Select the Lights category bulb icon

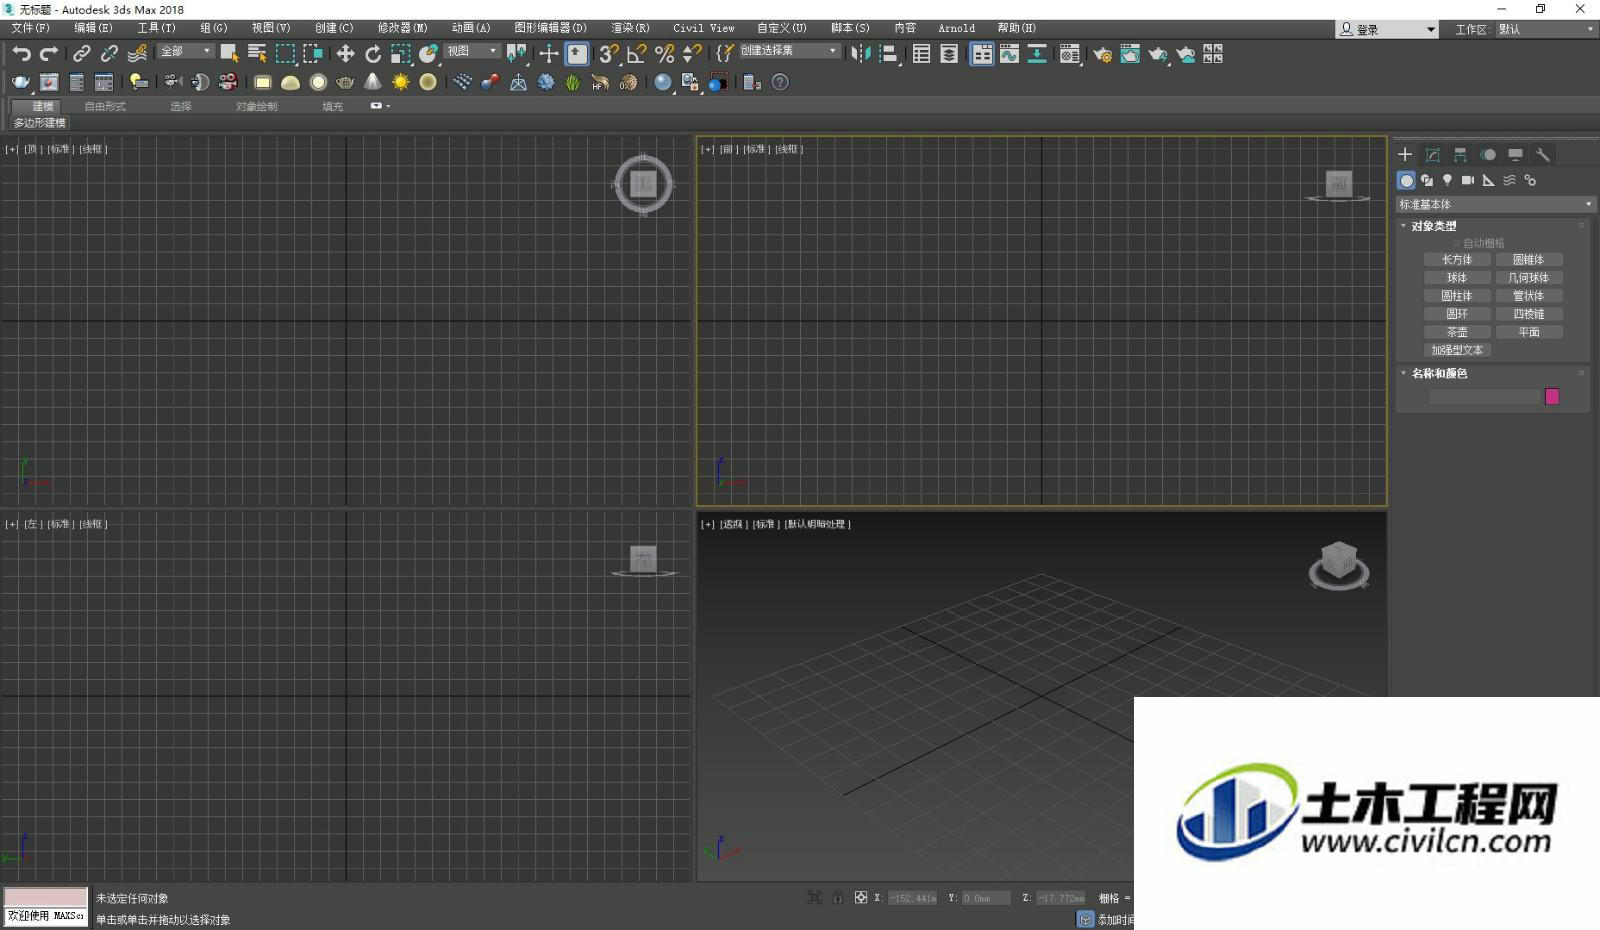1447,180
